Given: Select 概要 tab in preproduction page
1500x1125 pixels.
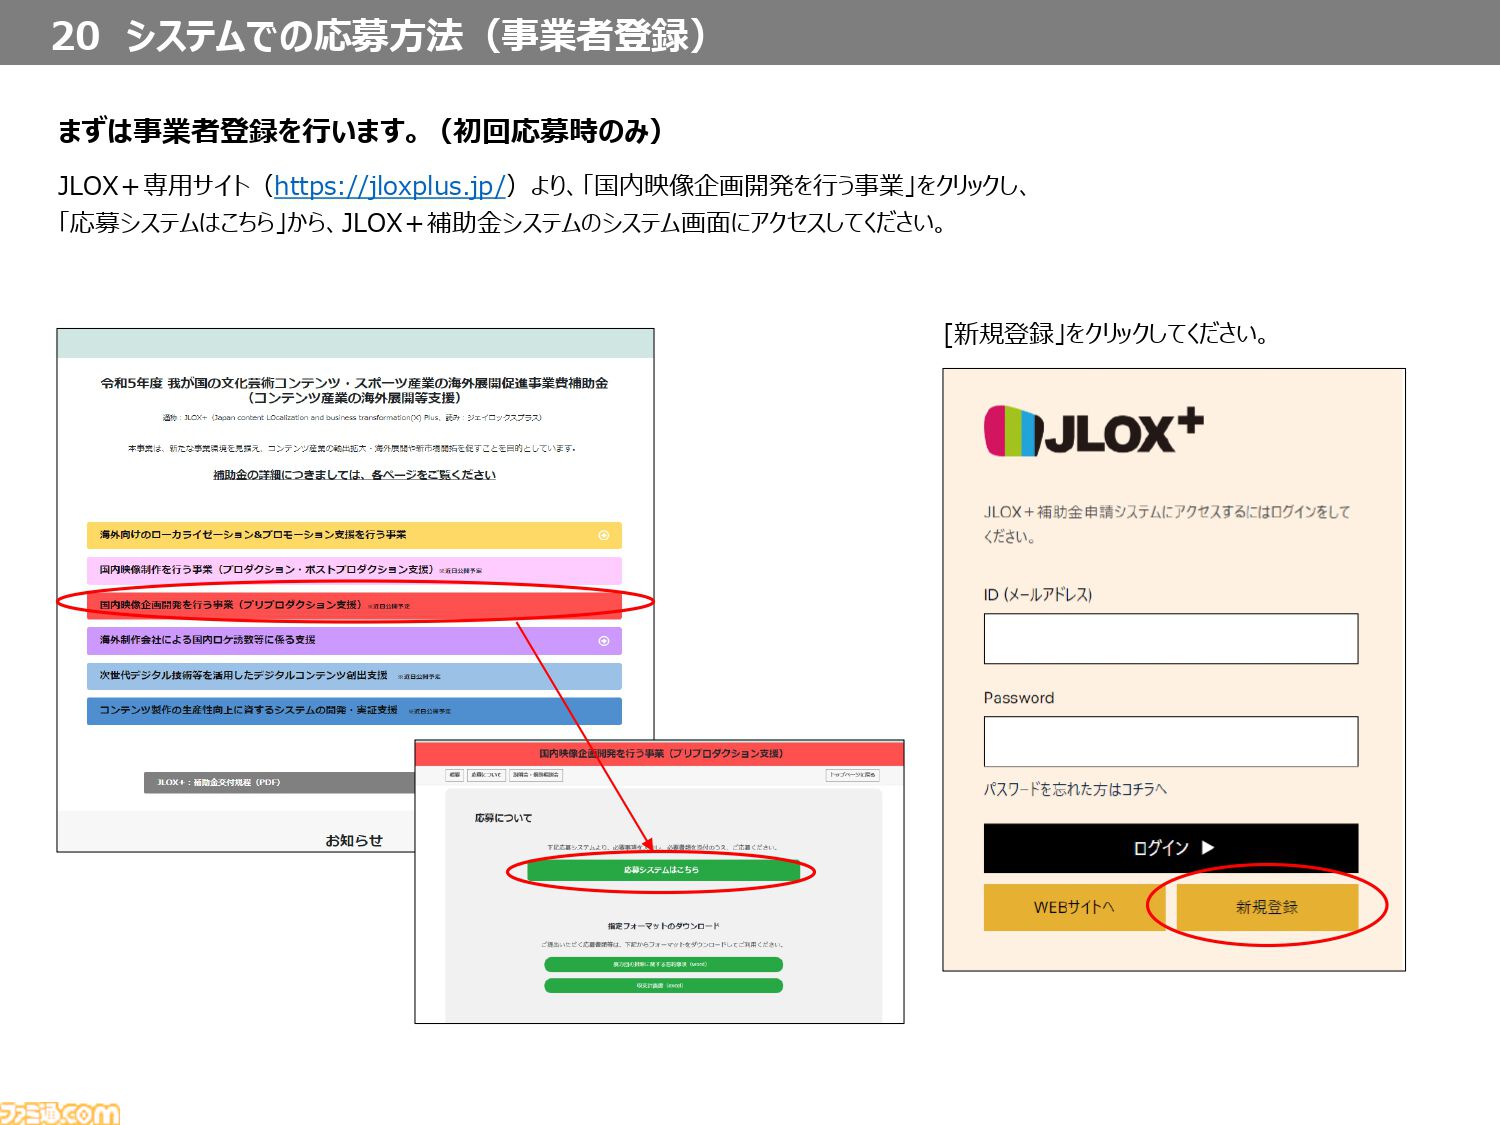Looking at the screenshot, I should (x=455, y=775).
